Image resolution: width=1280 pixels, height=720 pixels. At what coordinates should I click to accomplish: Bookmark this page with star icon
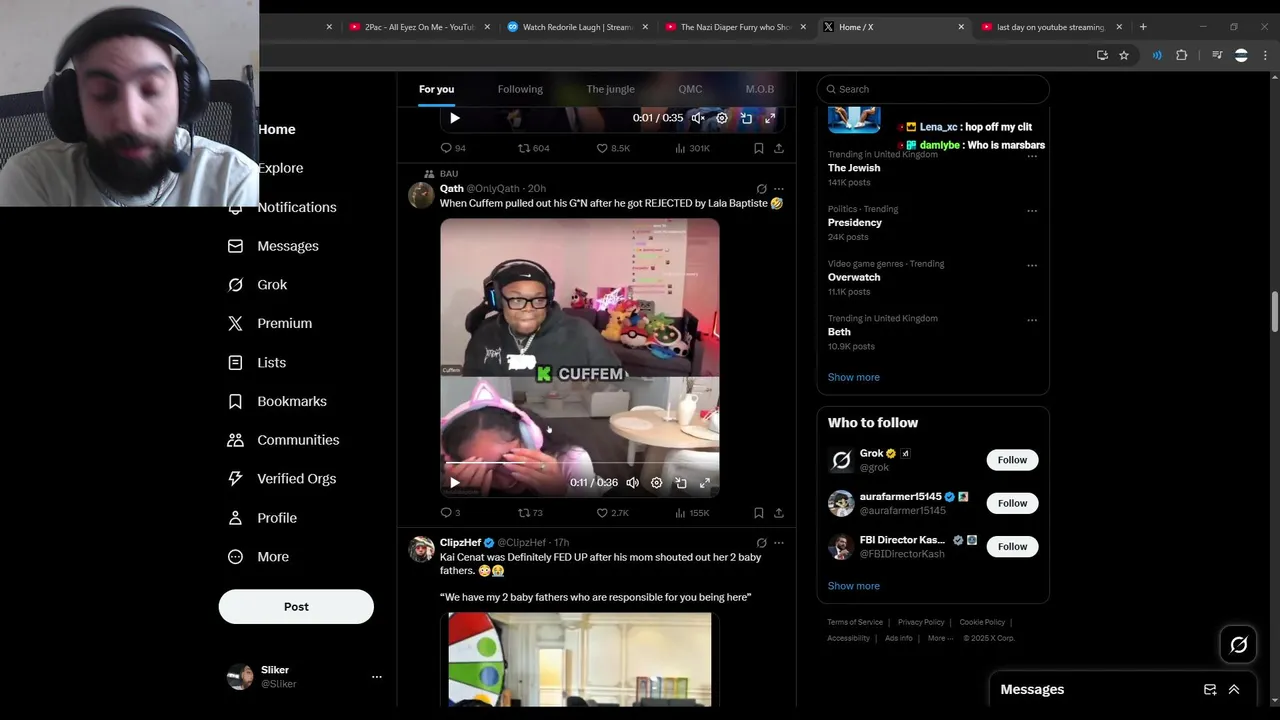click(x=1124, y=56)
